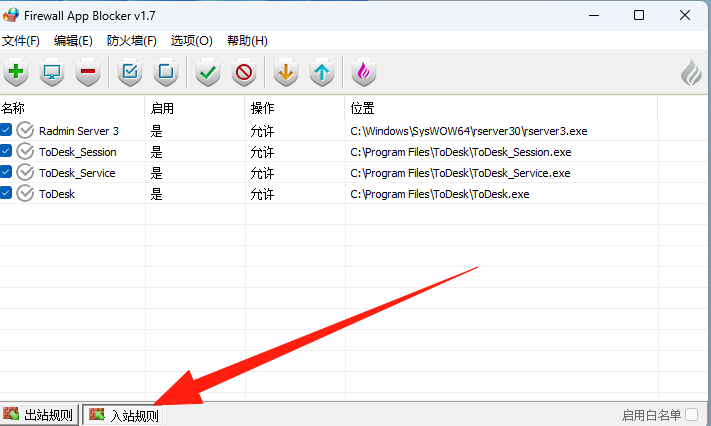This screenshot has width=711, height=426.
Task: Click the green checkmark allow icon
Action: [x=208, y=72]
